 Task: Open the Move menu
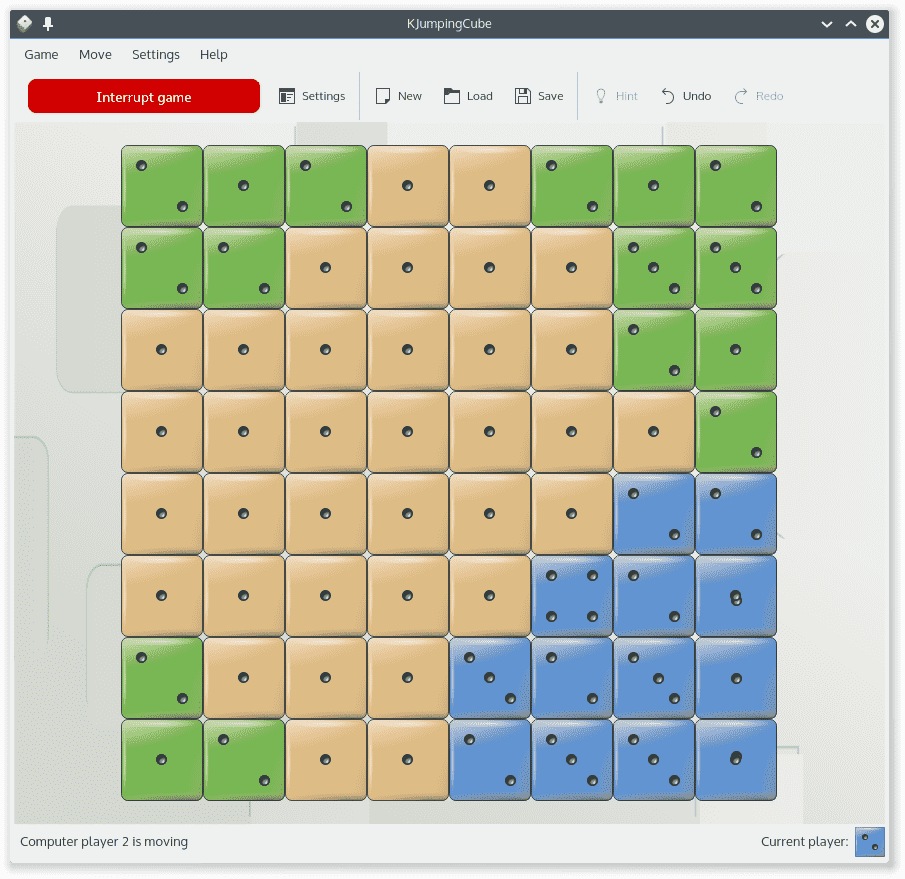pos(95,55)
